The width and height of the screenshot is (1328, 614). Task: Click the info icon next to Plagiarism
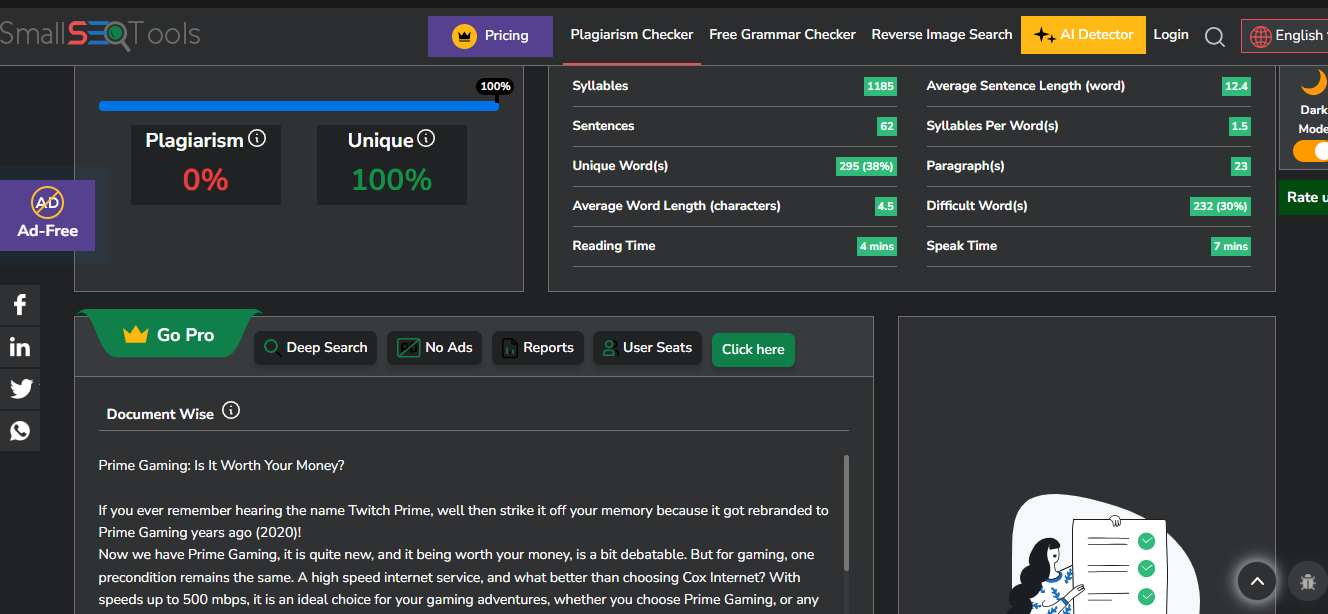click(257, 138)
